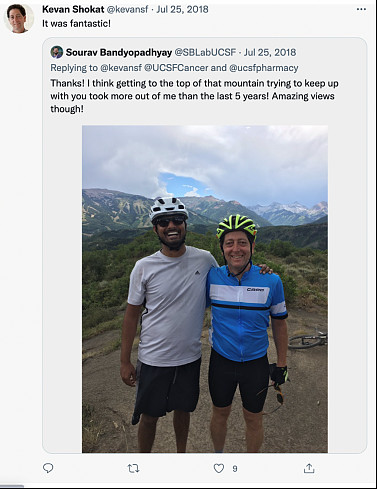Screen dimensions: 377x489
Task: Click the like count number 9
Action: [x=235, y=469]
